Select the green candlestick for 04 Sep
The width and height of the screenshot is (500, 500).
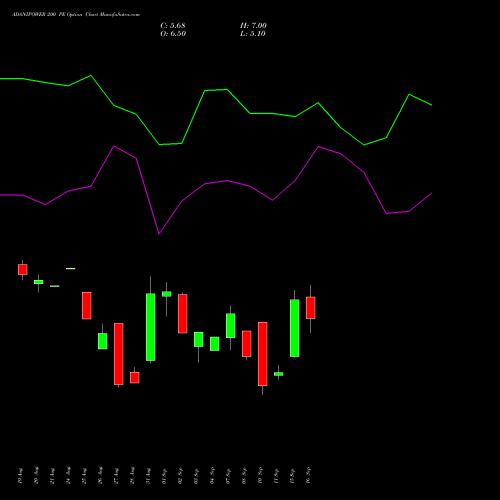215,344
